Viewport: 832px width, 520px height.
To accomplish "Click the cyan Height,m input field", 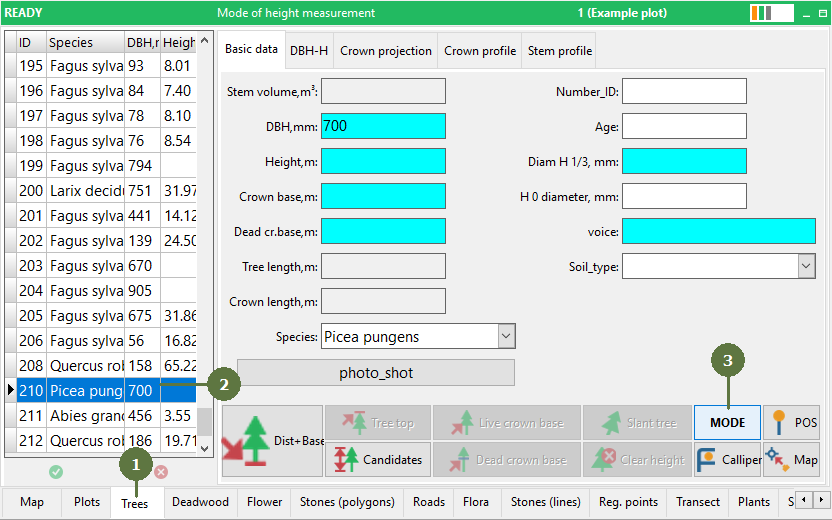I will point(383,161).
